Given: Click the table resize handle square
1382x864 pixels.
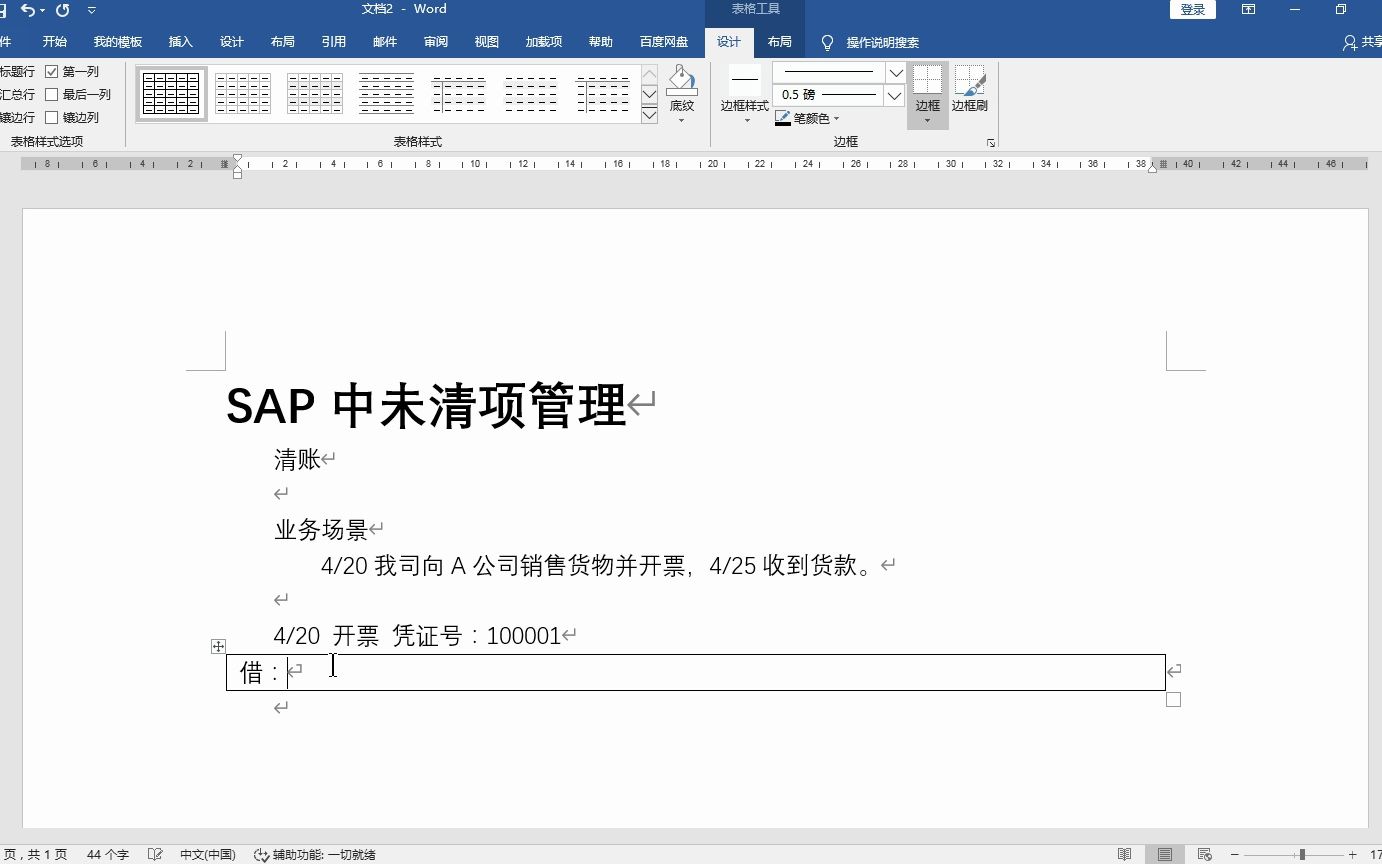Looking at the screenshot, I should [1173, 700].
